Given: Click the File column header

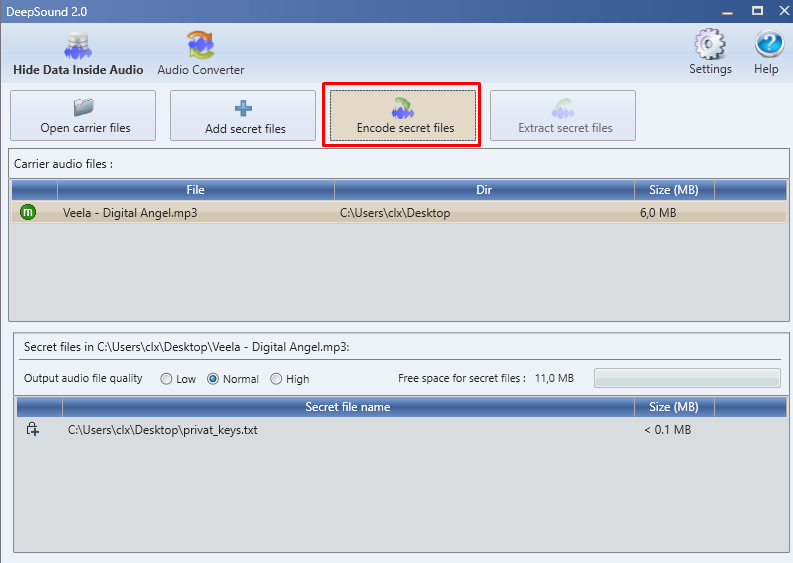Looking at the screenshot, I should coord(196,190).
